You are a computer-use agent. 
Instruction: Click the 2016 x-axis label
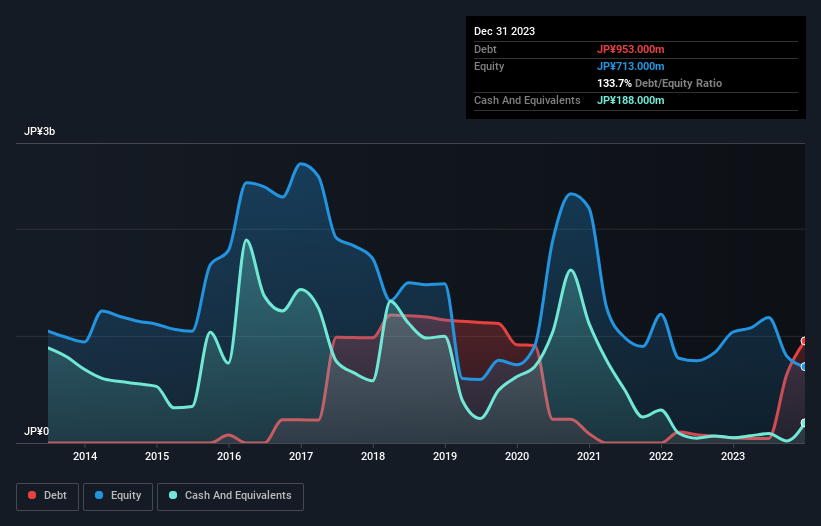(x=229, y=456)
